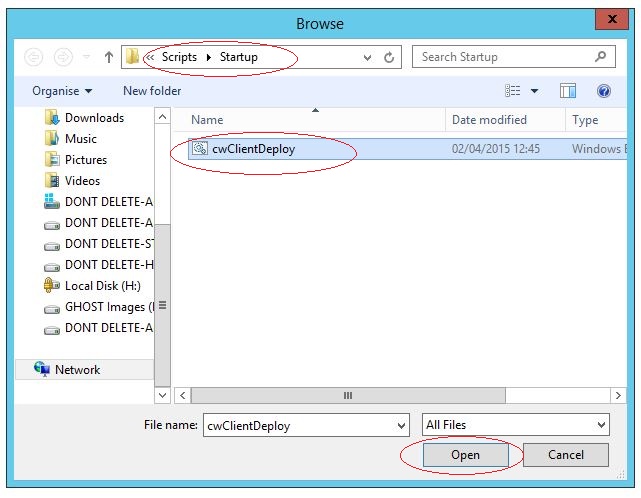Image resolution: width=641 pixels, height=498 pixels.
Task: Open the File name dropdown arrow
Action: 401,426
